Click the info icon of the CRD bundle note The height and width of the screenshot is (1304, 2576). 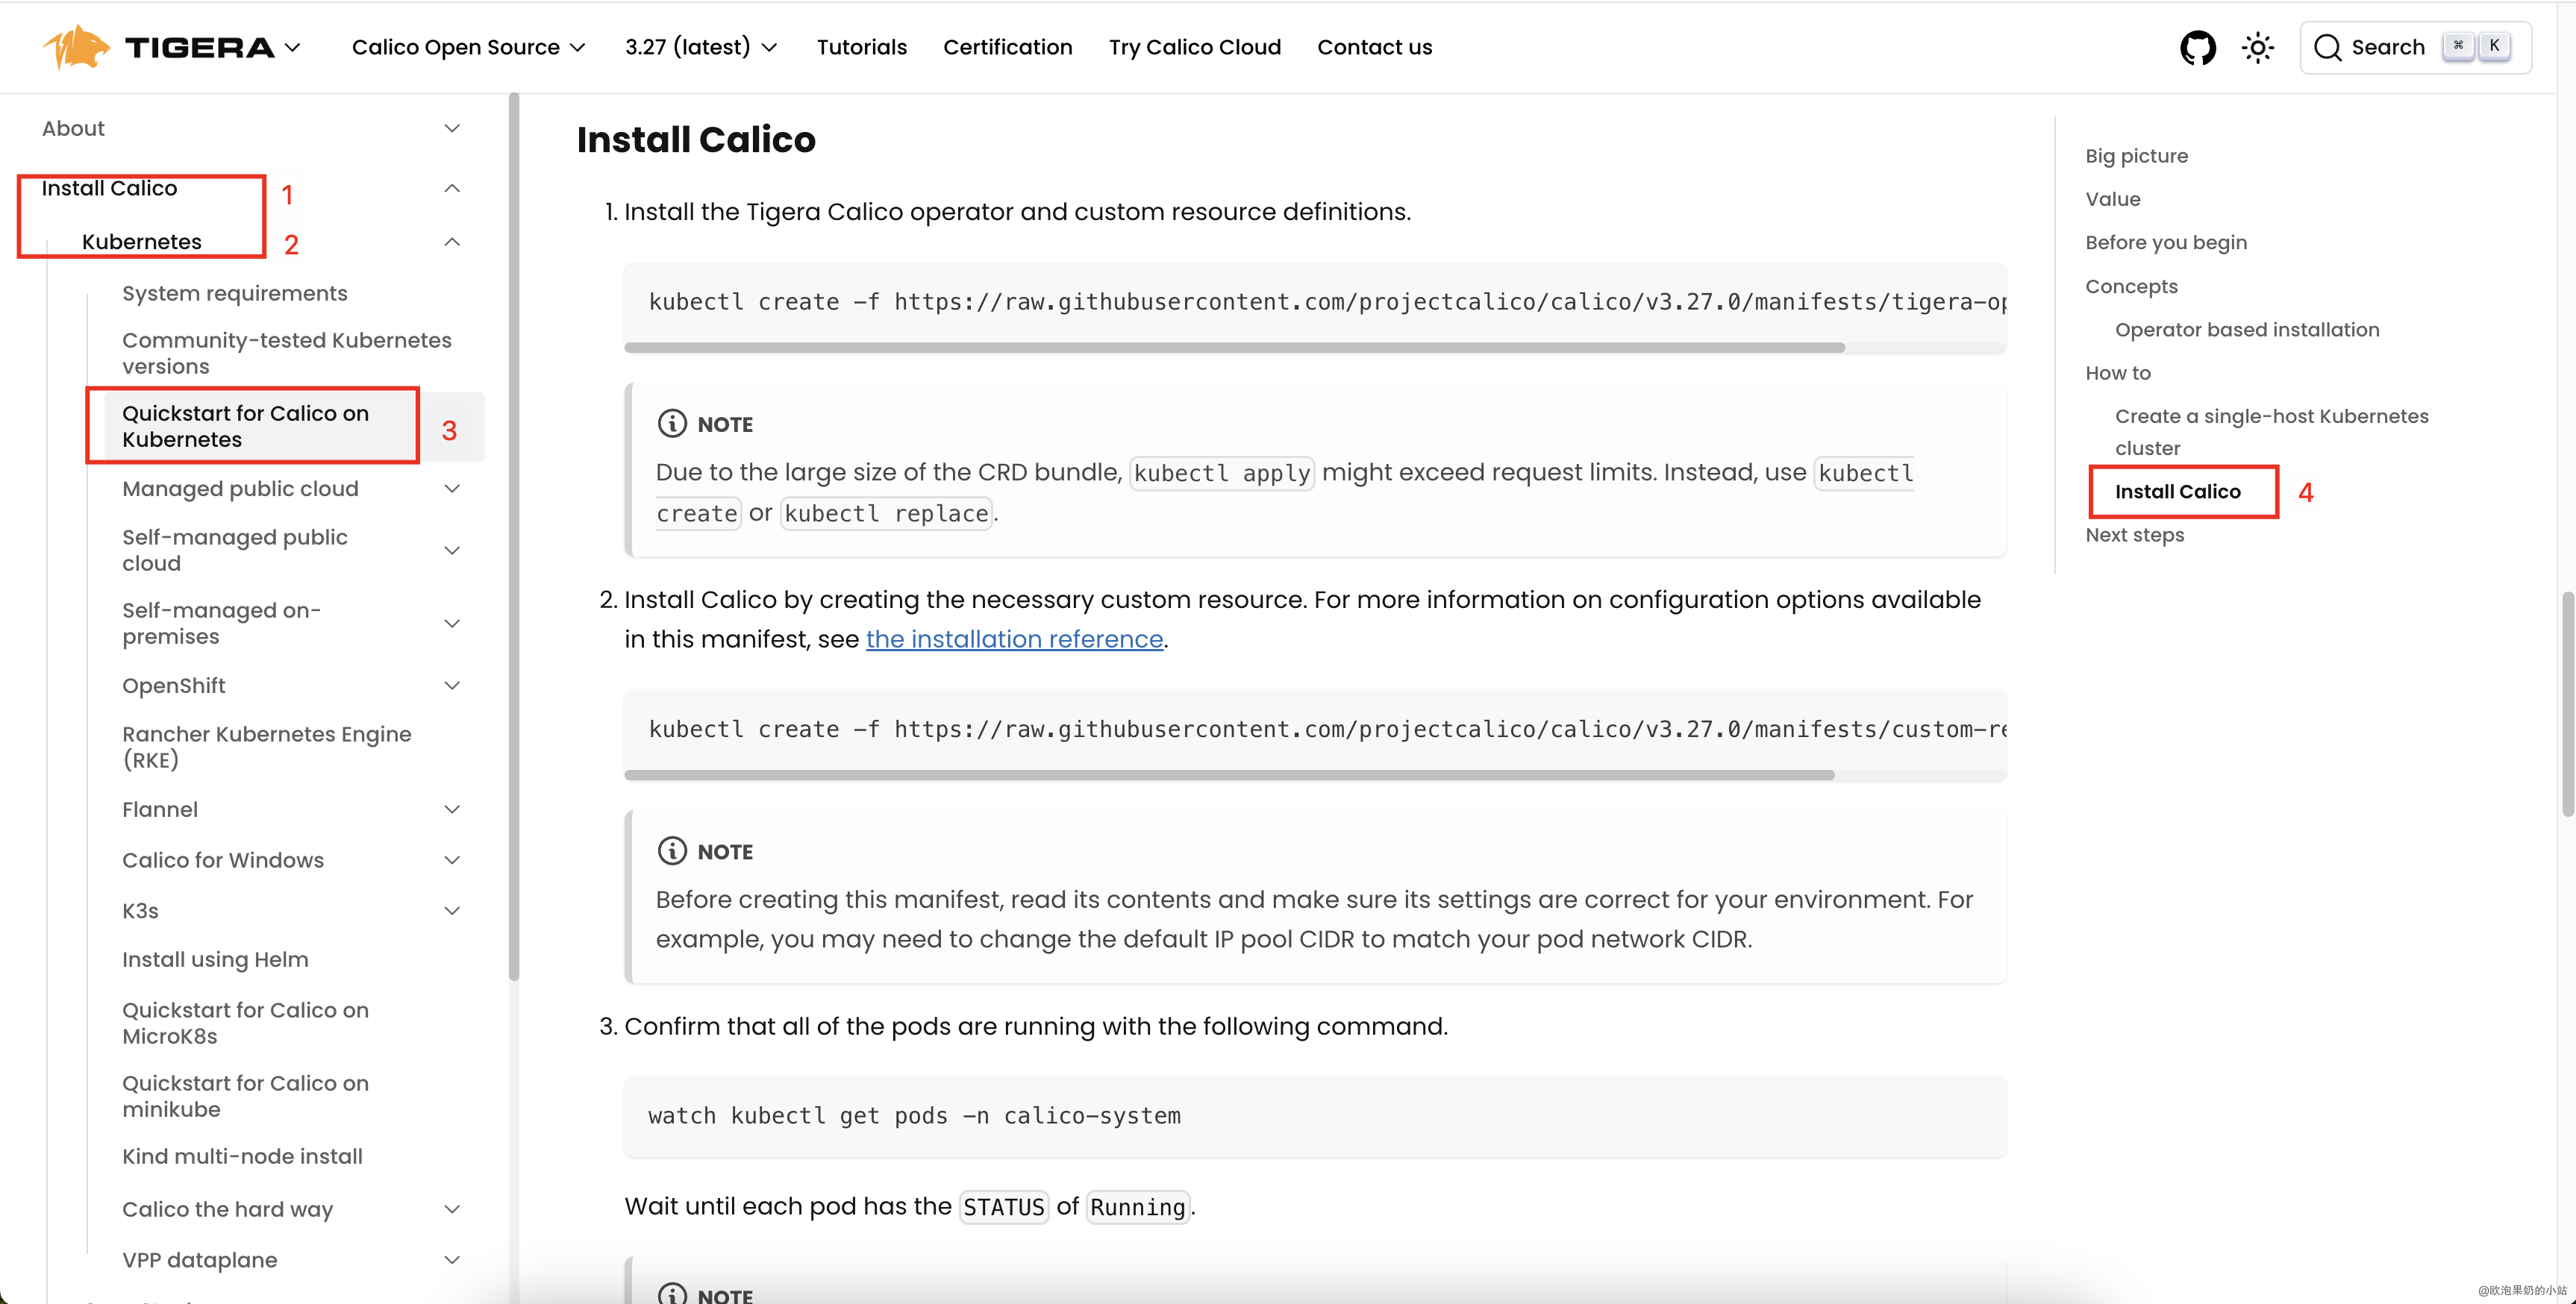pos(672,424)
